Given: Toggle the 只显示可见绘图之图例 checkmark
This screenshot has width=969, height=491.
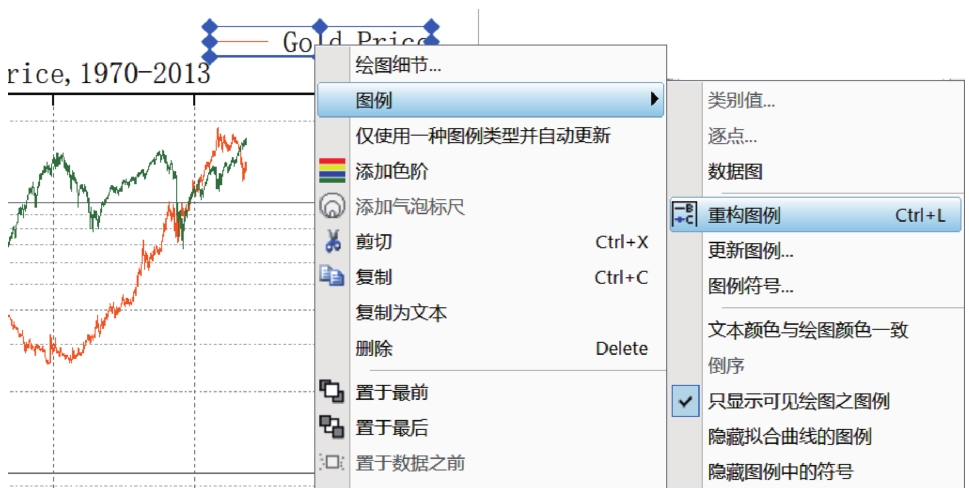Looking at the screenshot, I should click(685, 401).
